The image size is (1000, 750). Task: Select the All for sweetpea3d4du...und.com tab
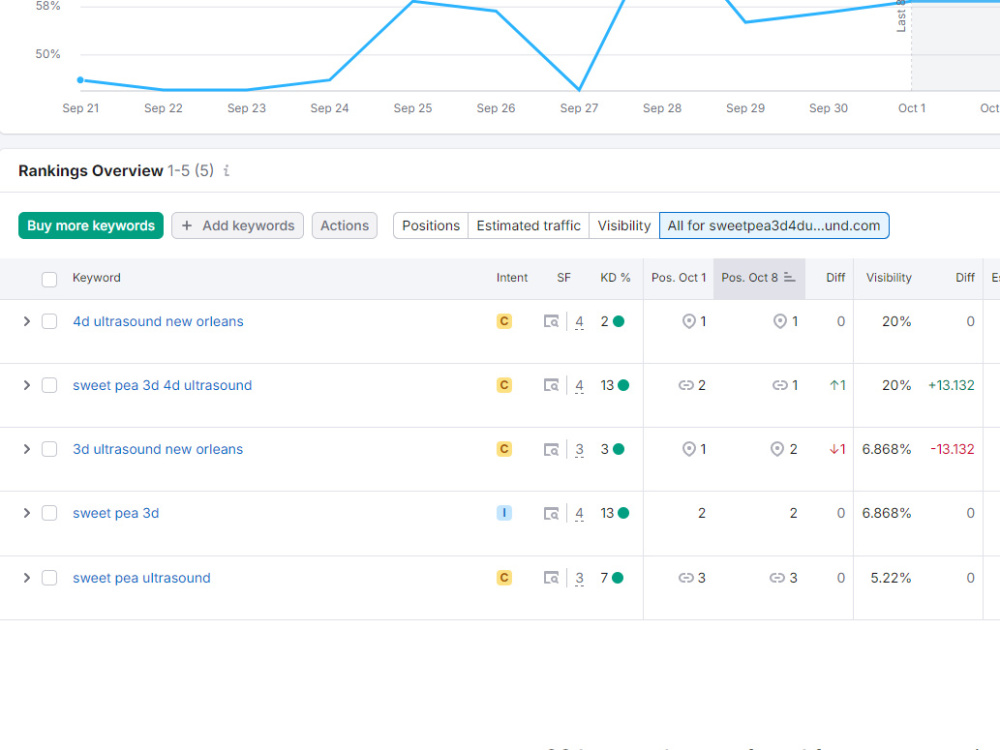(x=774, y=226)
